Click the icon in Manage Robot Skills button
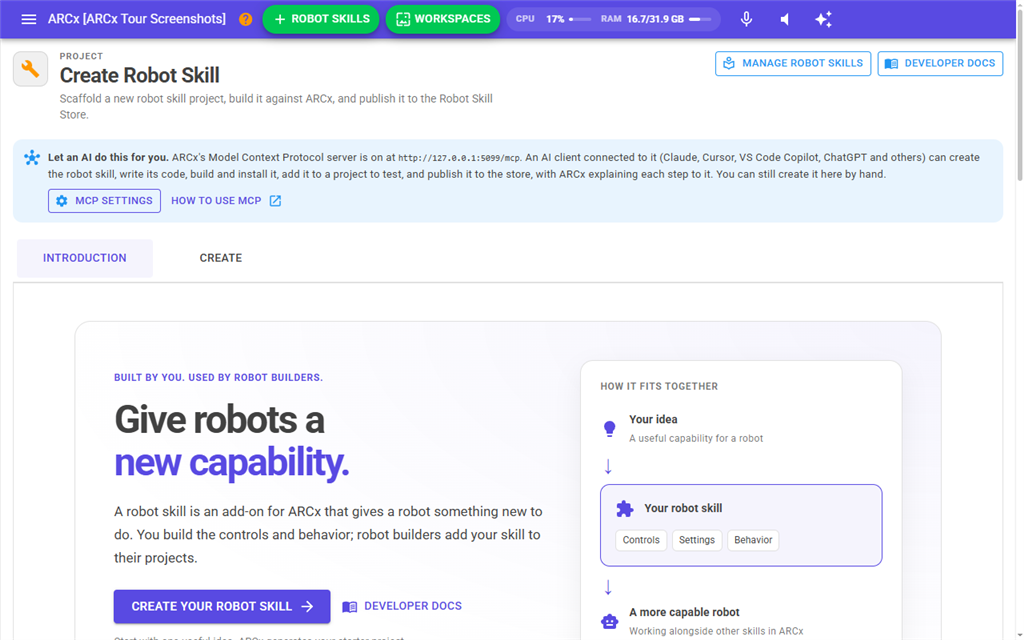This screenshot has width=1024, height=640. [x=729, y=63]
